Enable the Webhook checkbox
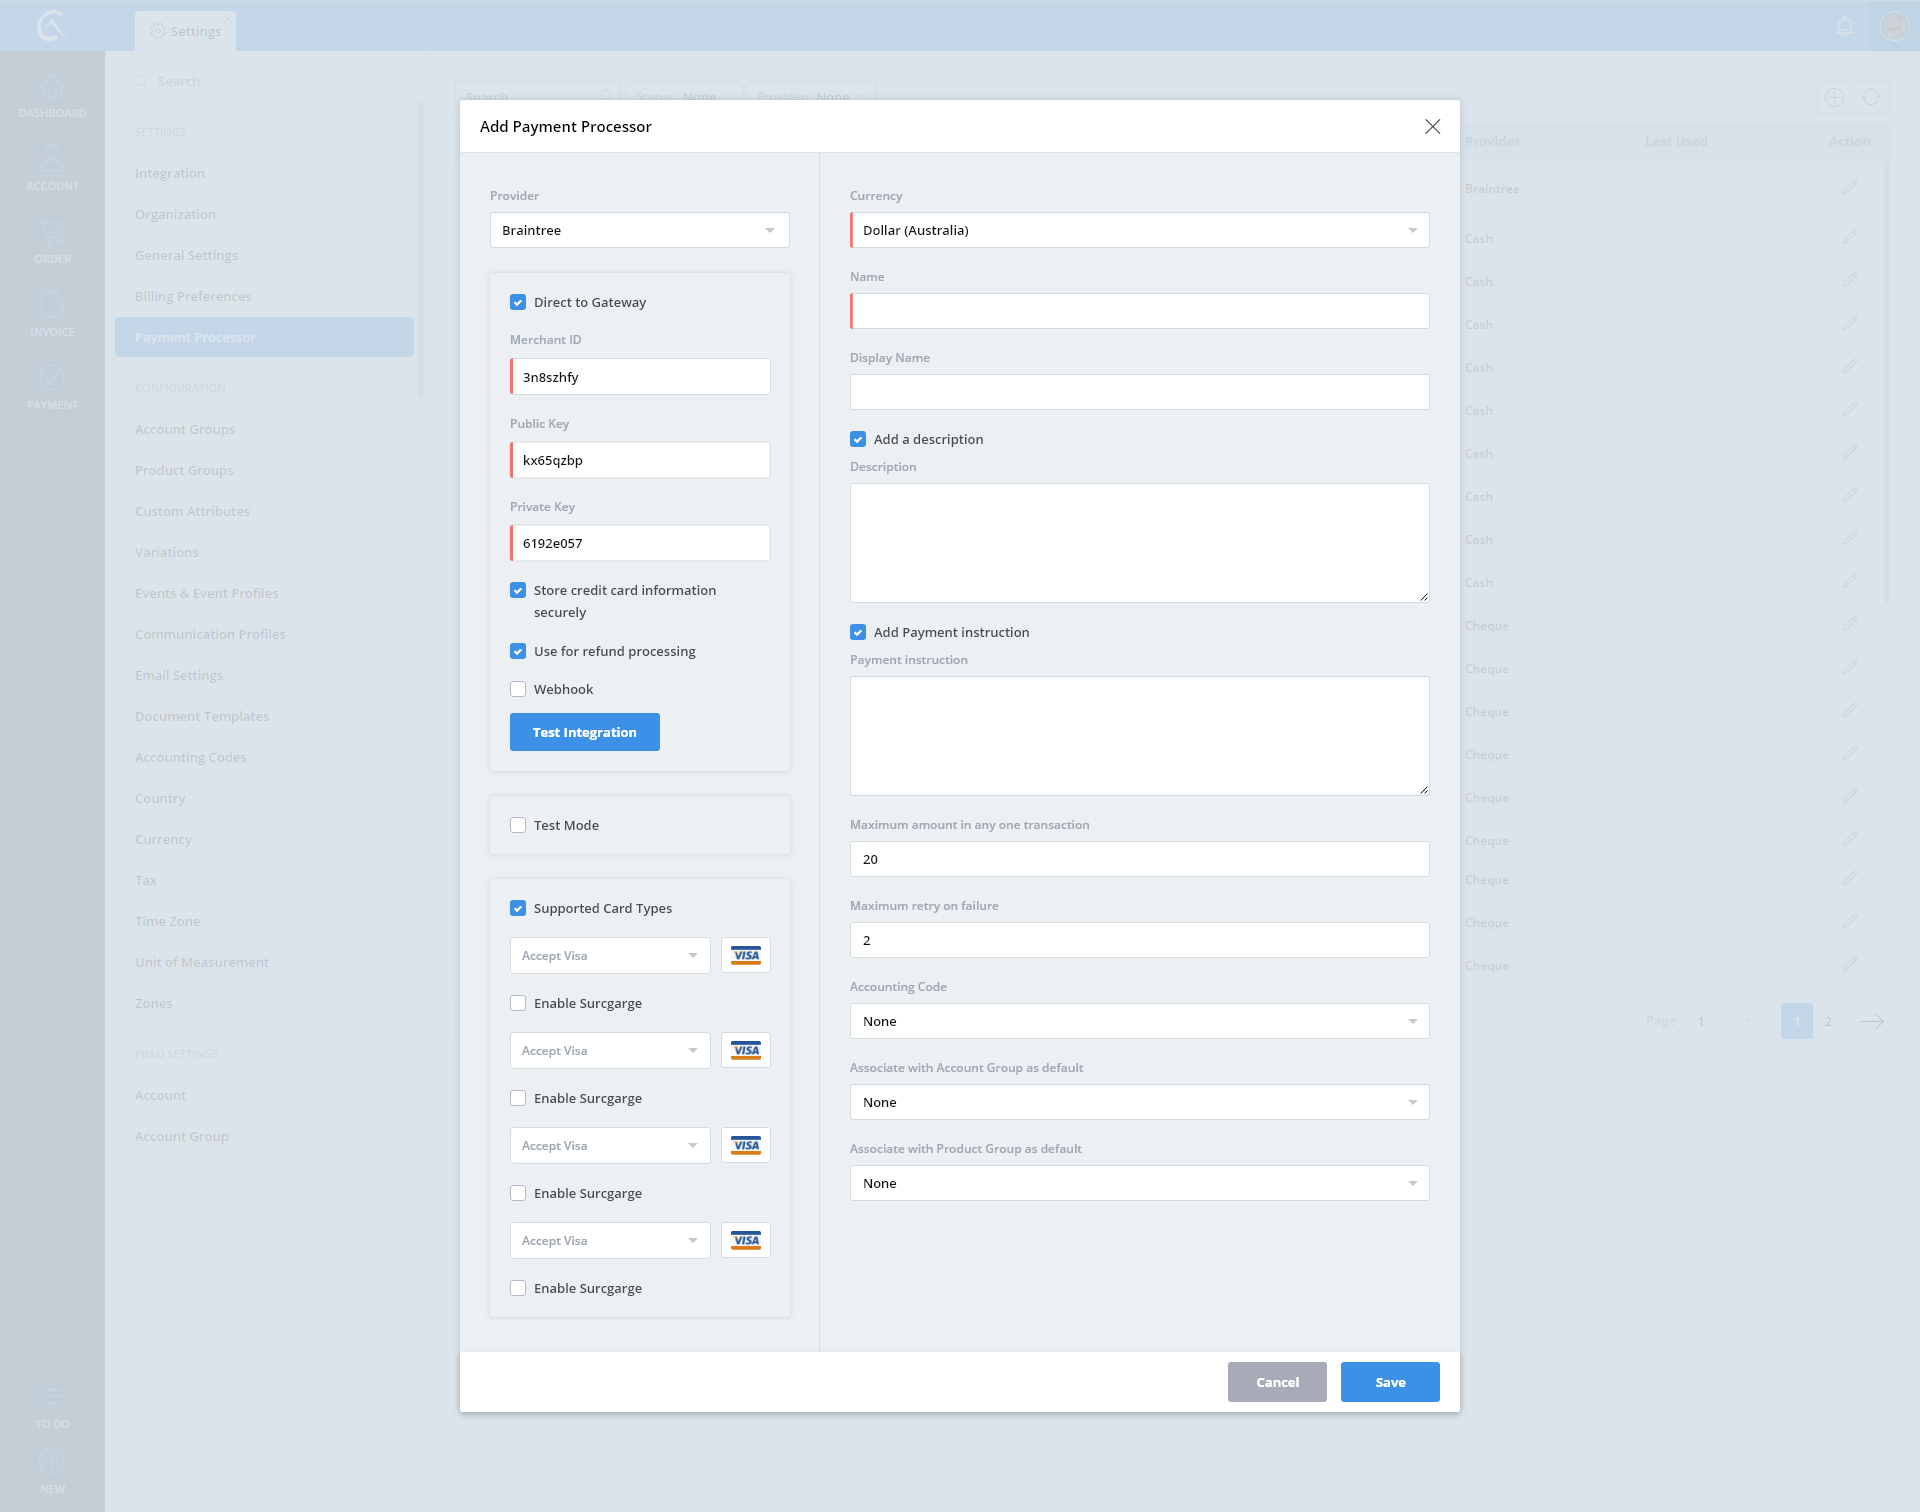Image resolution: width=1920 pixels, height=1512 pixels. tap(518, 689)
